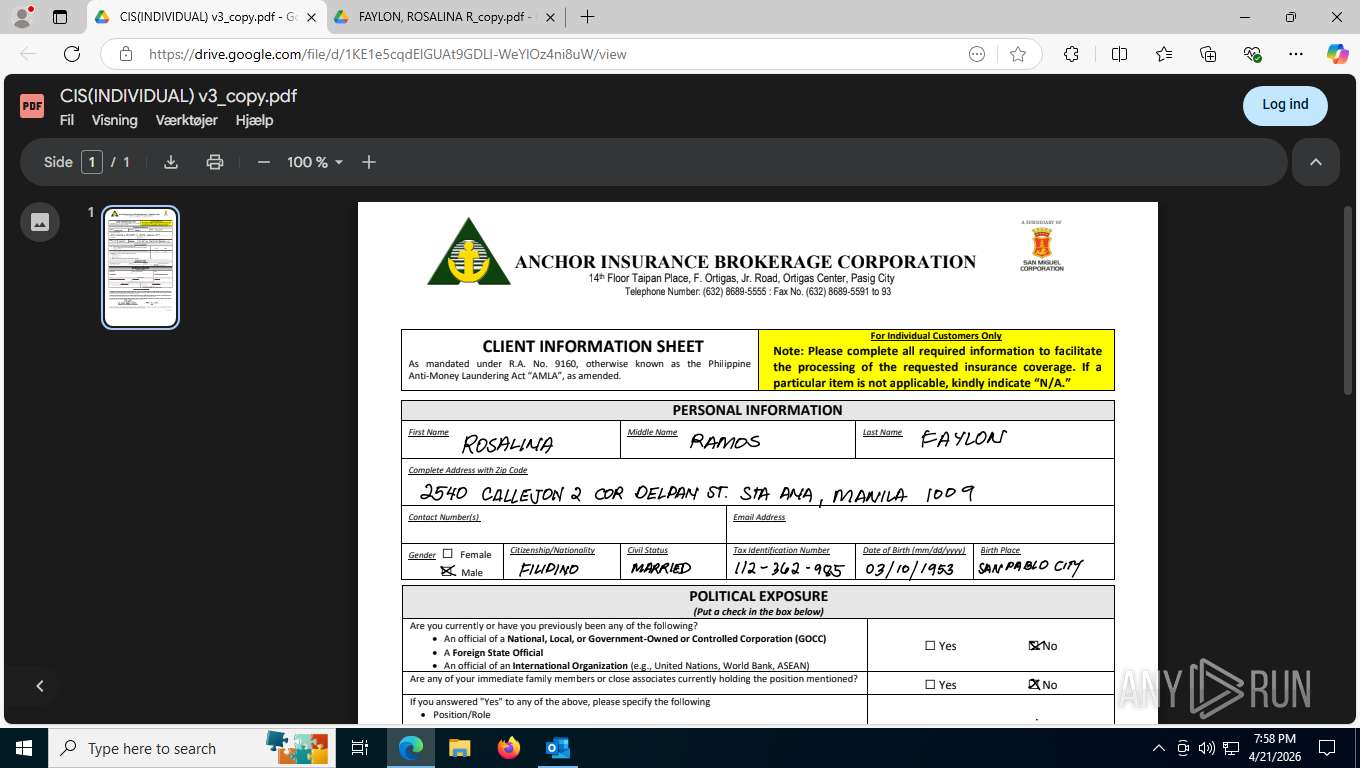View site information lock icon

[126, 54]
